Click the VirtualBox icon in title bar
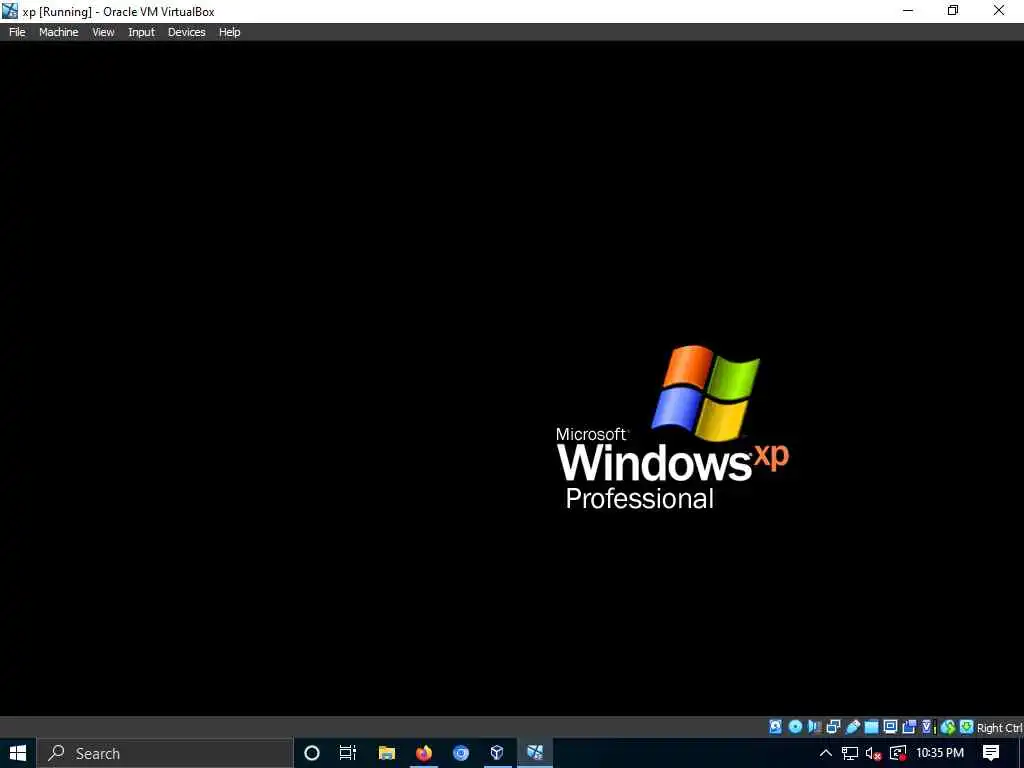The image size is (1024, 768). (x=10, y=11)
